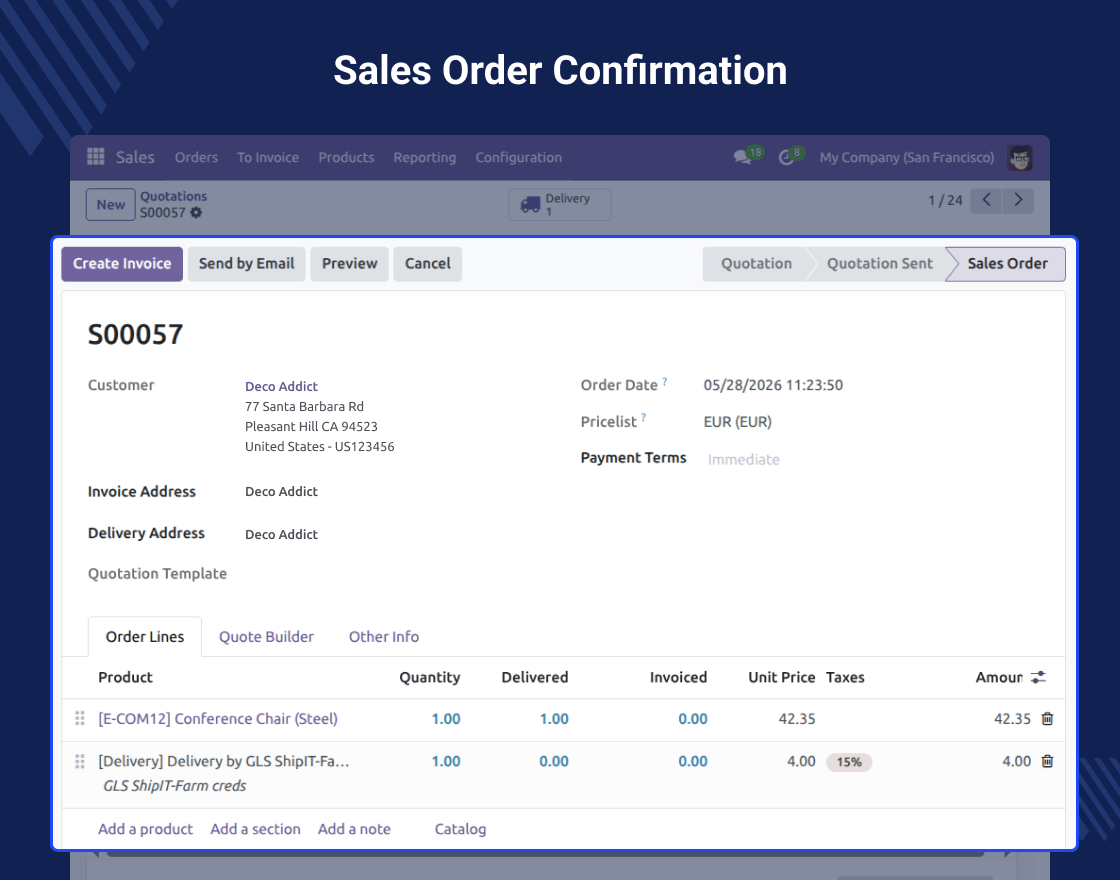Open the Quotations breadcrumb link
The height and width of the screenshot is (880, 1120).
tap(174, 196)
